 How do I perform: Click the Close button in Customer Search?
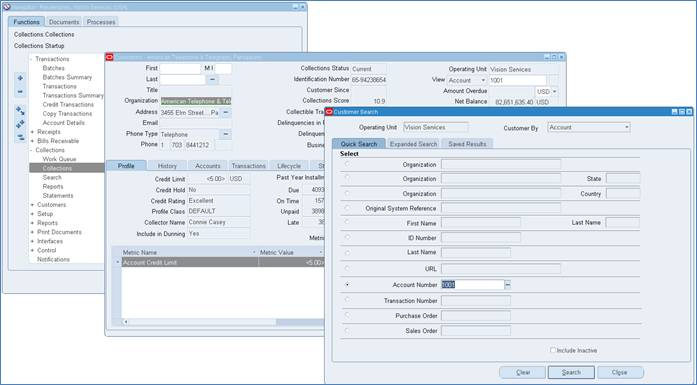[620, 373]
